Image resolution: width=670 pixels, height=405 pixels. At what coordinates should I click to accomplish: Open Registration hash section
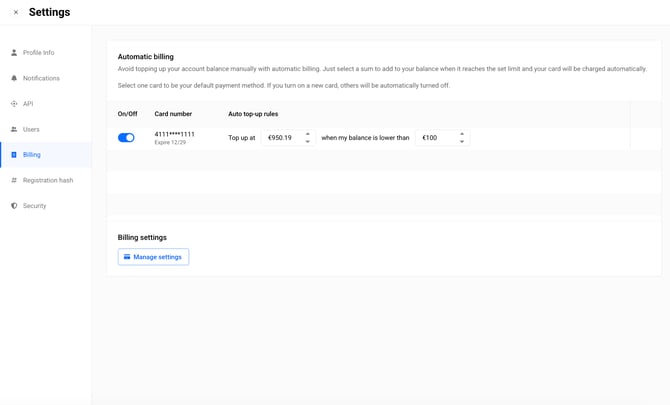46,180
